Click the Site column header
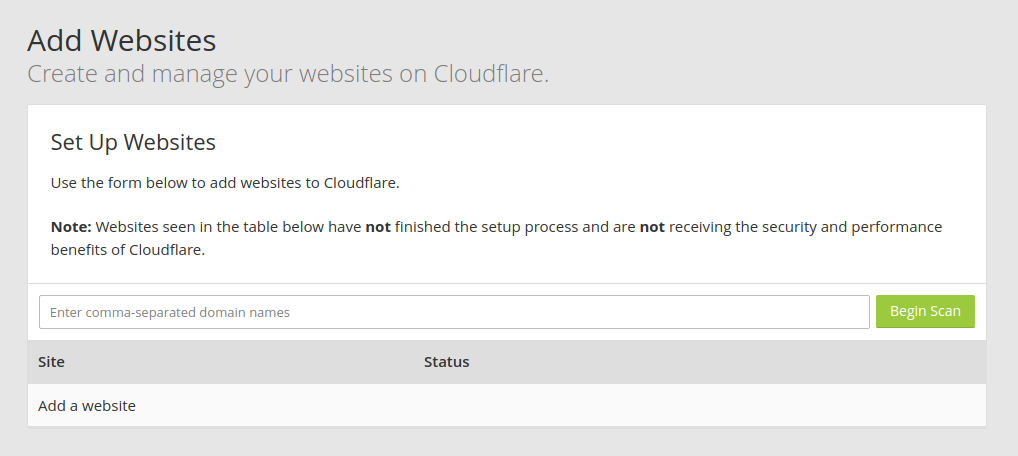This screenshot has width=1018, height=456. [51, 362]
